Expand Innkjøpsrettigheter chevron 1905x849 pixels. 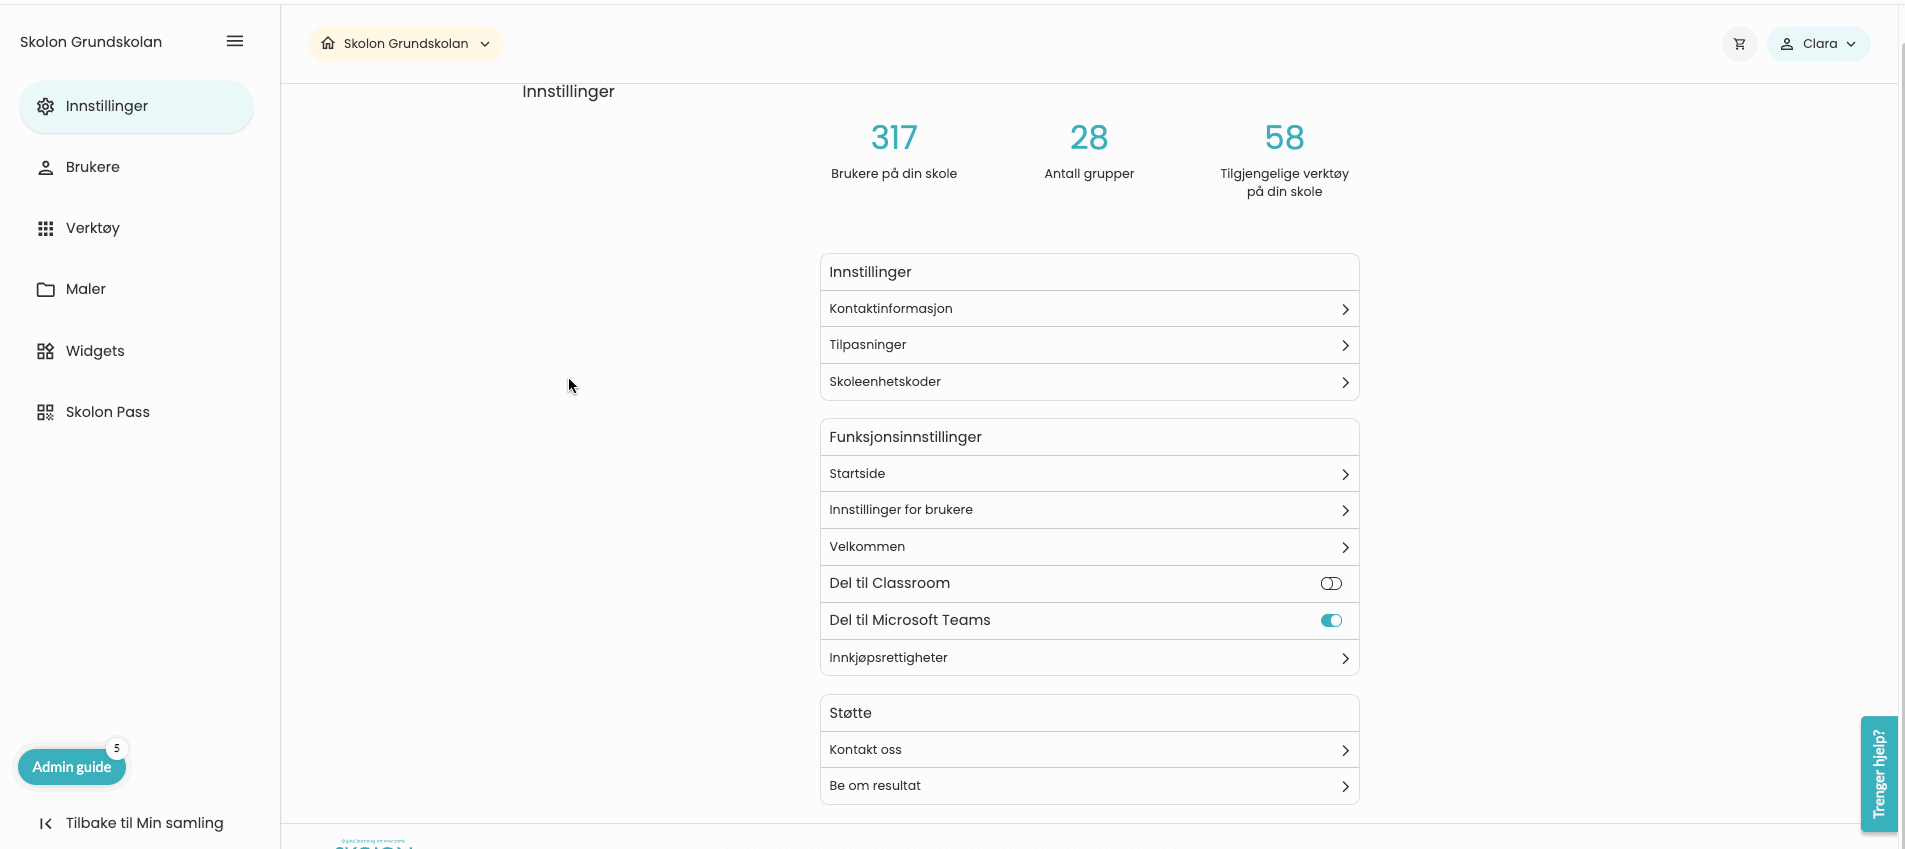1345,659
